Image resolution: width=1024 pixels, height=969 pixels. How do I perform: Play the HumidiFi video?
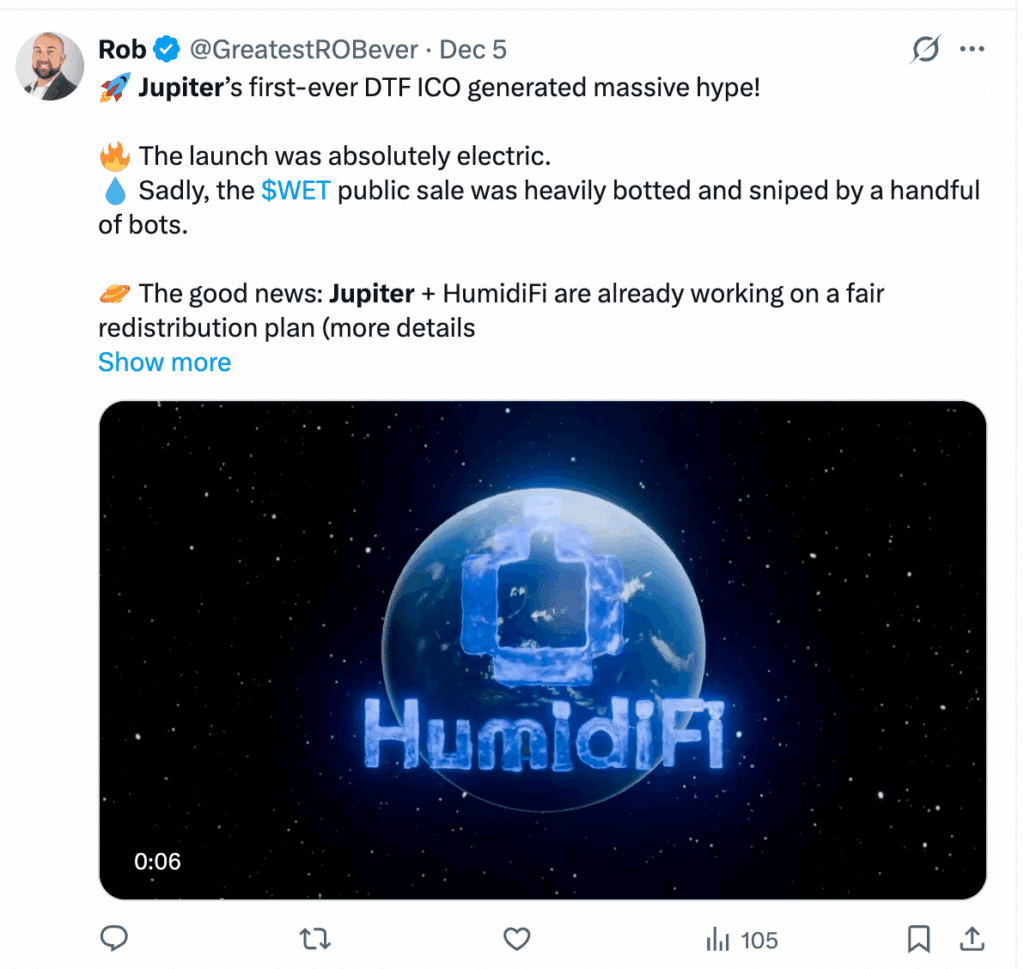tap(542, 650)
